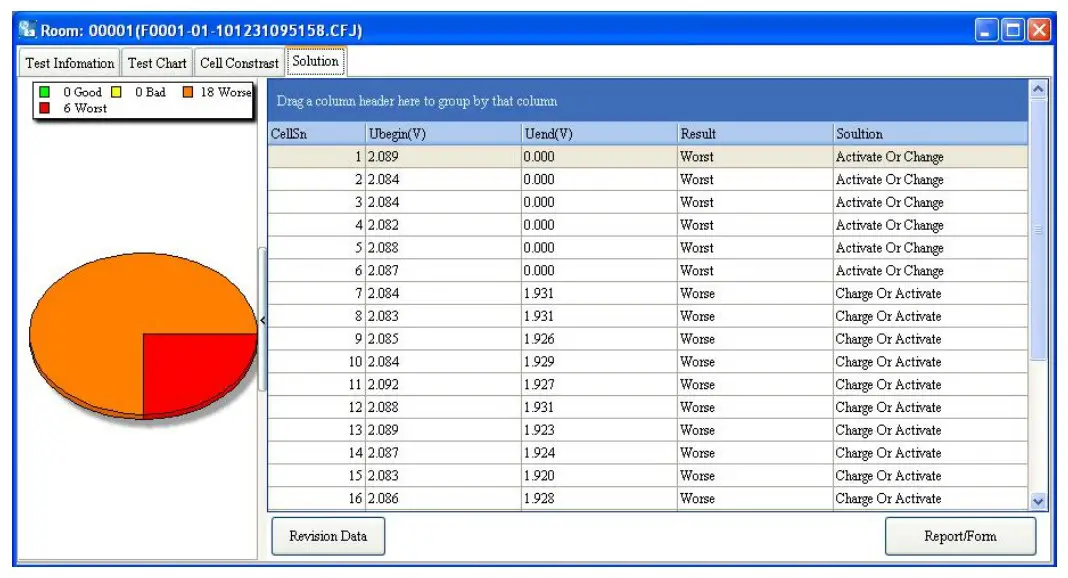This screenshot has height=578, width=1068.
Task: Click the scroll up arrow of the table
Action: click(1038, 89)
